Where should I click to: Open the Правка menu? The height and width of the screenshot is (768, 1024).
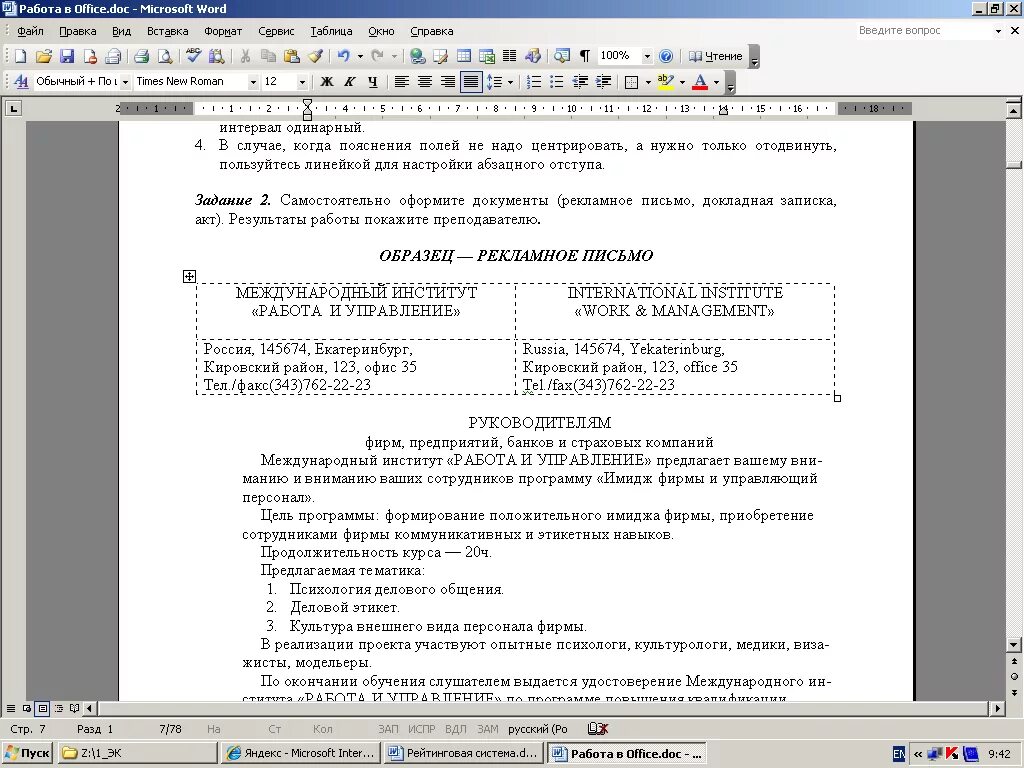pyautogui.click(x=78, y=31)
